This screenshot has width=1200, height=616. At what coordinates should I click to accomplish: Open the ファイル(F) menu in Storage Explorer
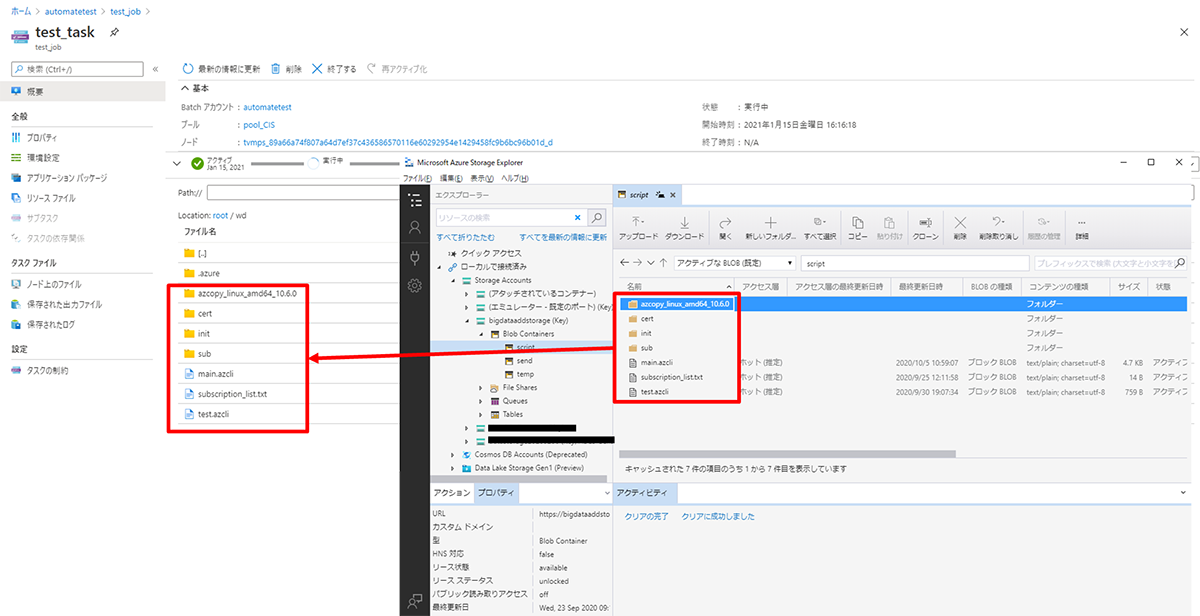(x=418, y=178)
